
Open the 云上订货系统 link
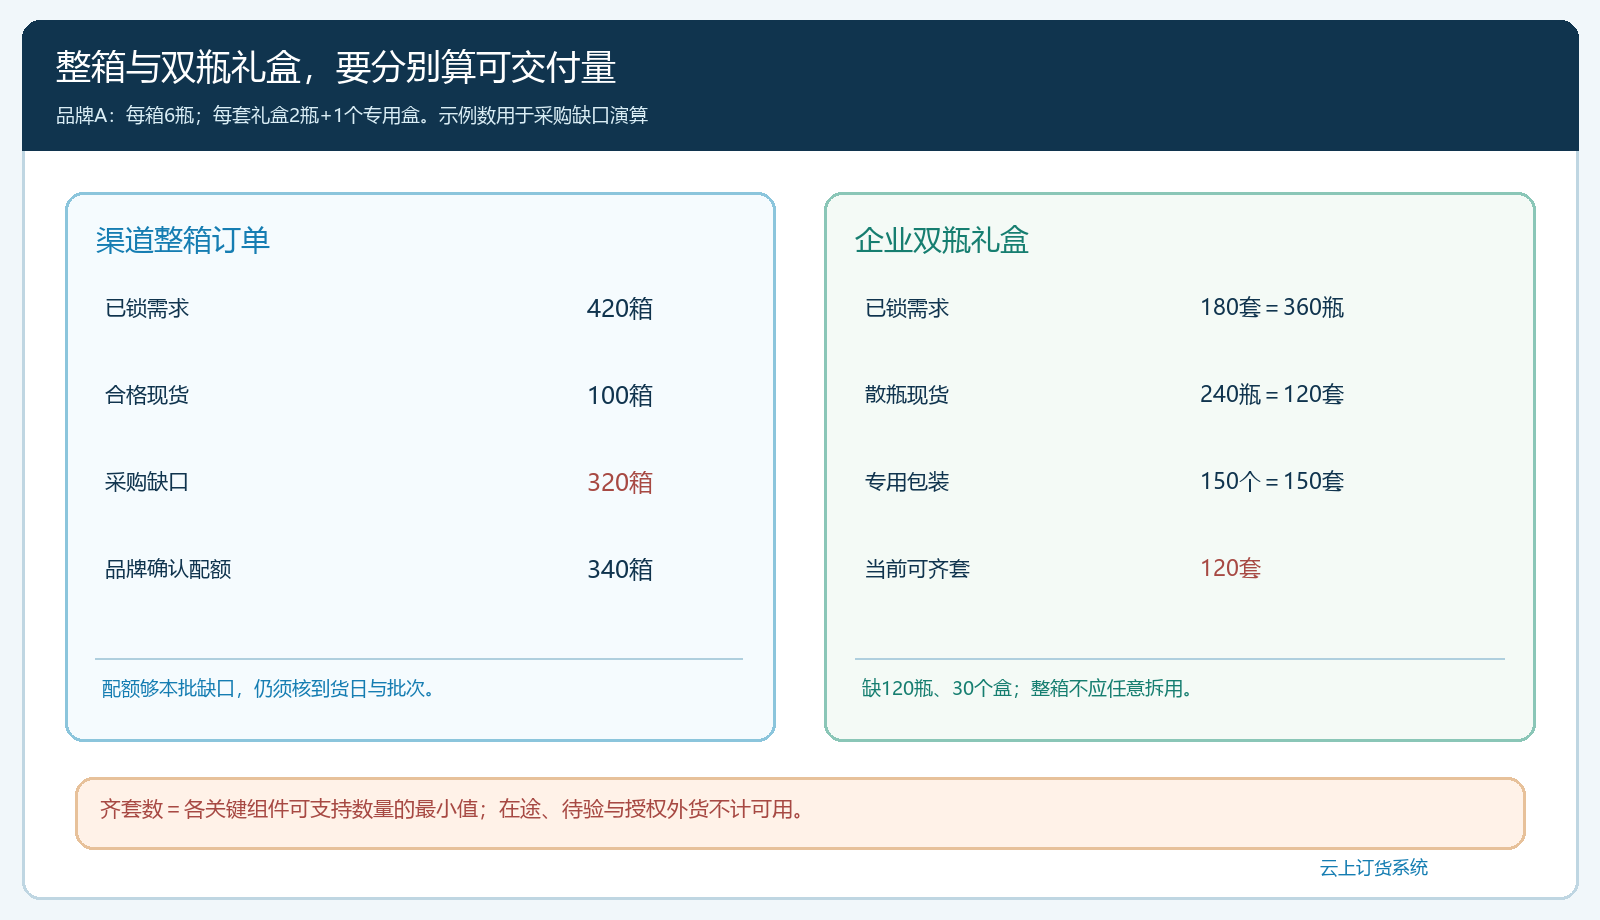[x=1373, y=868]
